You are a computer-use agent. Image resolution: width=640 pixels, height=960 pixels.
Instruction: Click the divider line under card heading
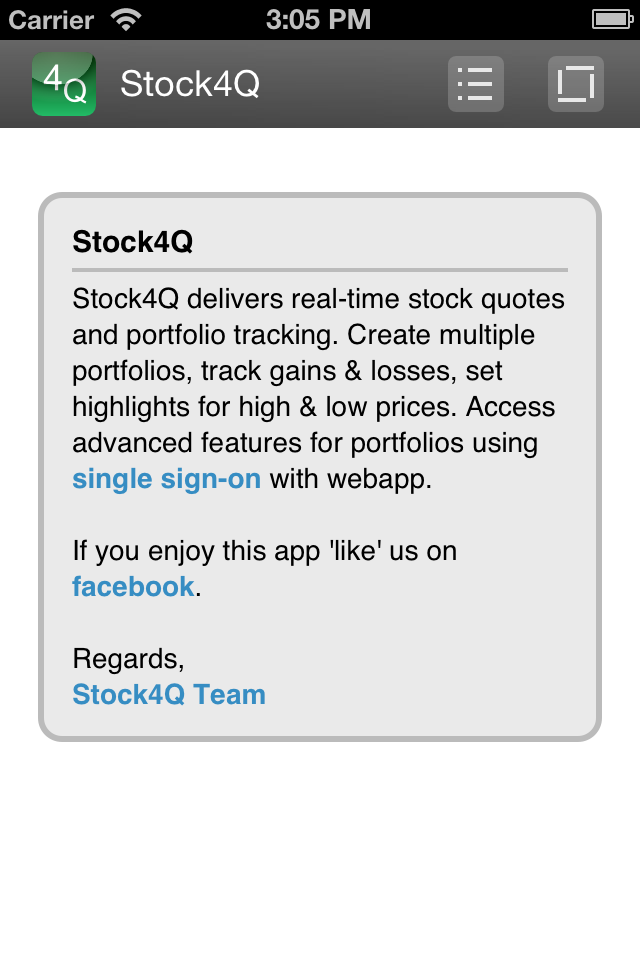[320, 269]
